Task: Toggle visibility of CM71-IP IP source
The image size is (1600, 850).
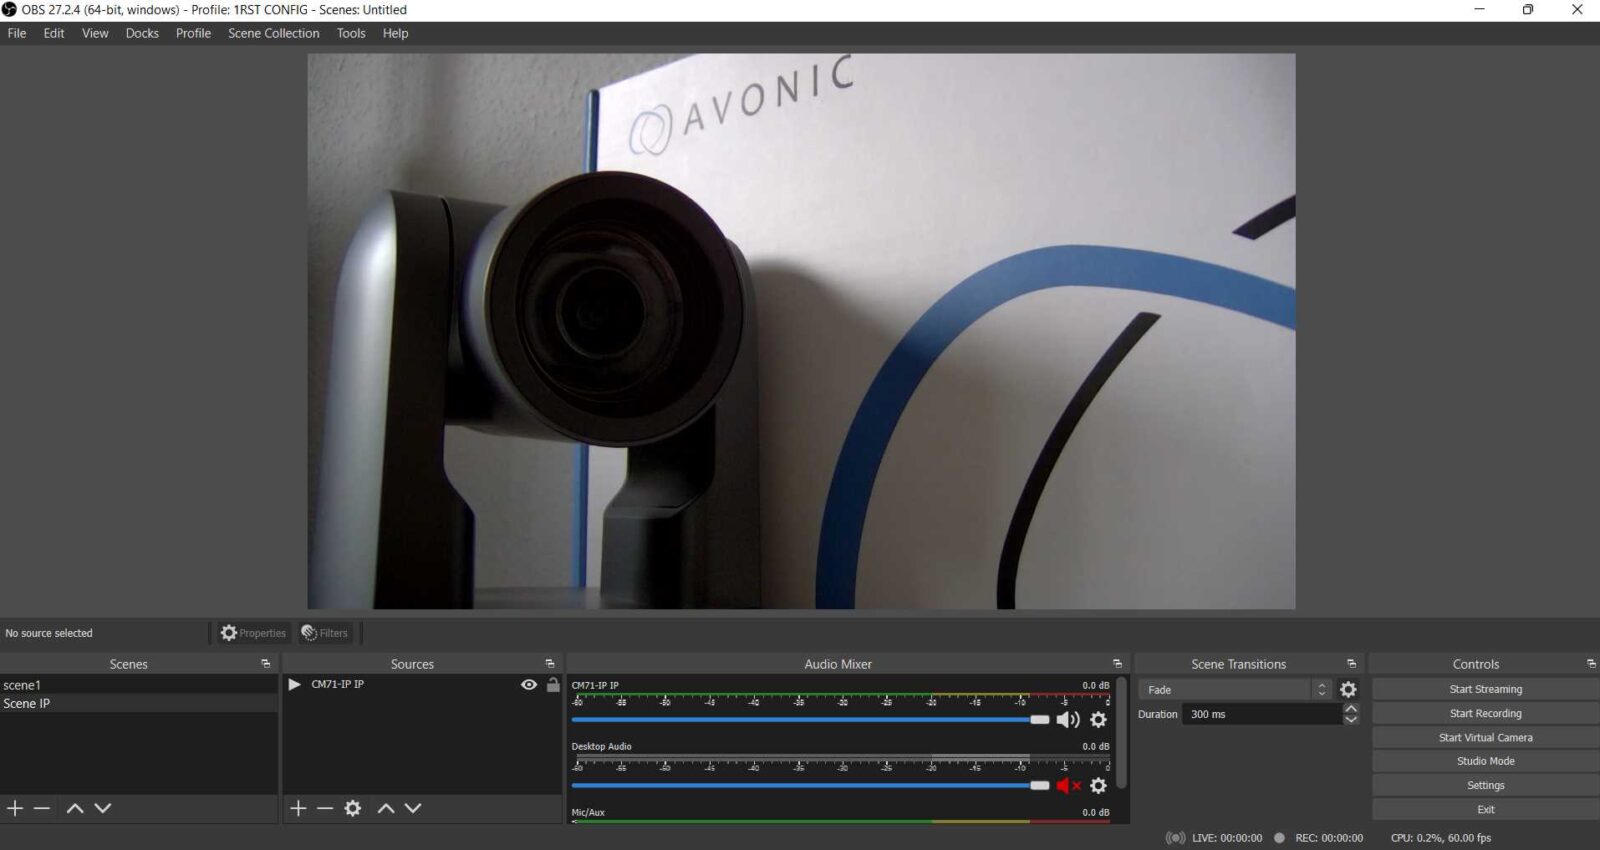Action: click(529, 685)
